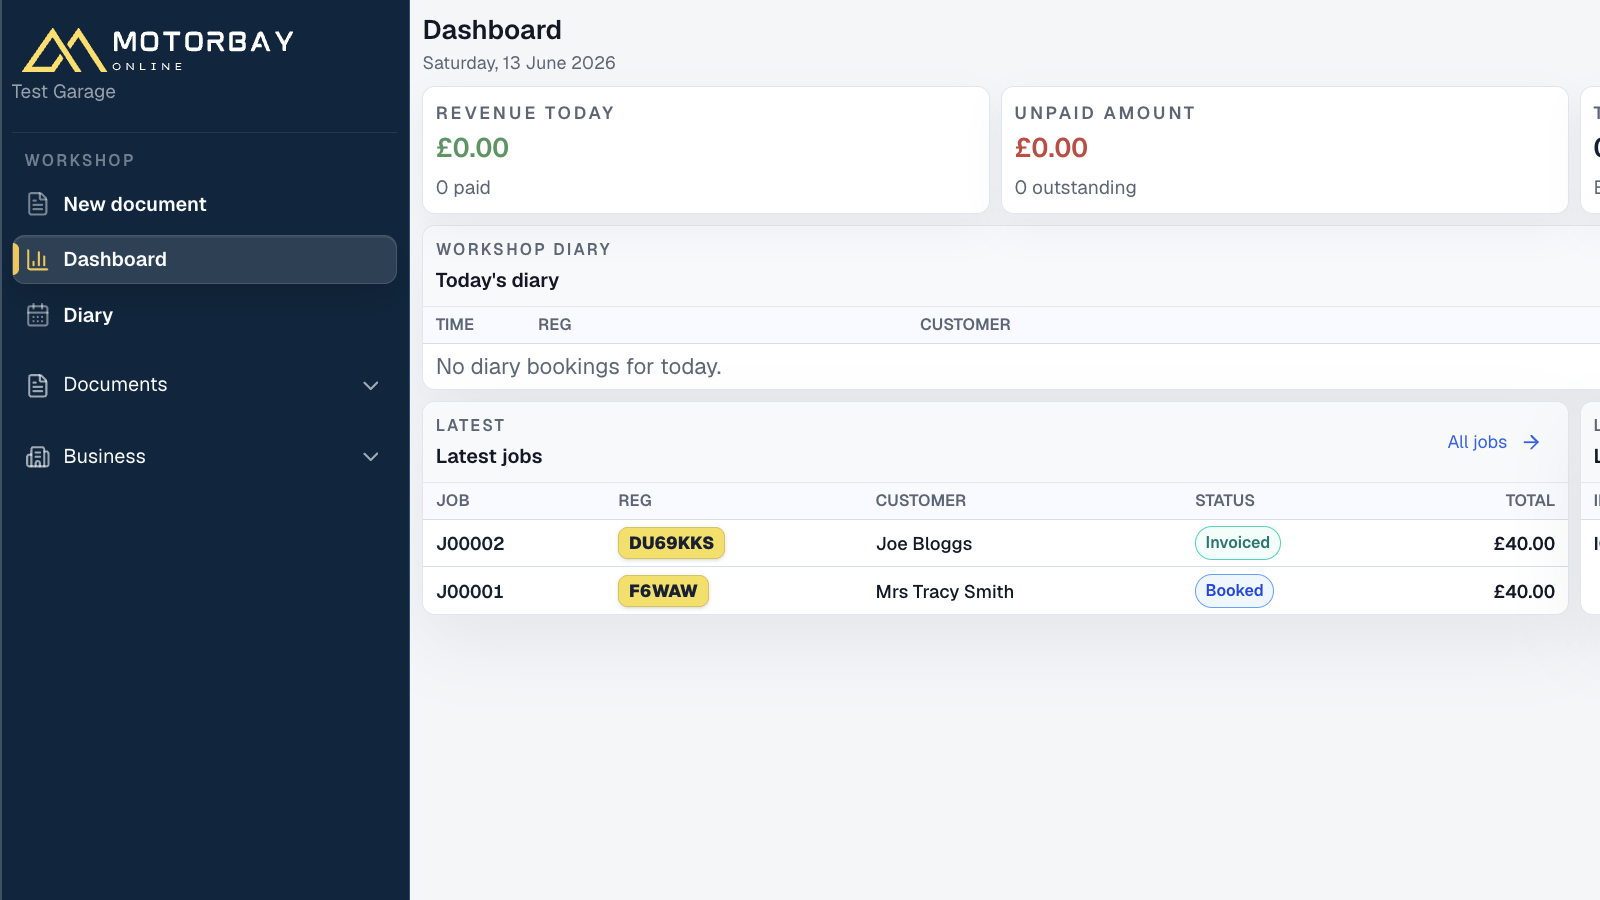The height and width of the screenshot is (900, 1600).
Task: Click the Business building icon
Action: pyautogui.click(x=38, y=457)
